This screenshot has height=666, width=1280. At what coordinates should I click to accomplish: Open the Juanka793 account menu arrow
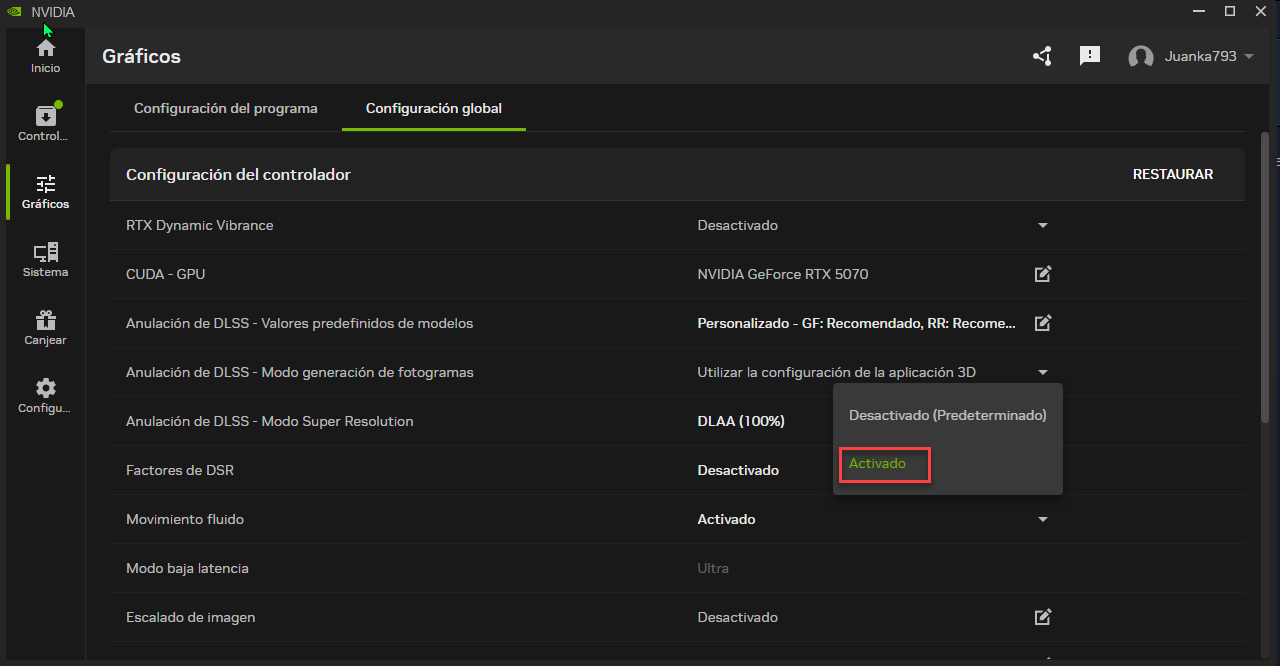point(1248,57)
